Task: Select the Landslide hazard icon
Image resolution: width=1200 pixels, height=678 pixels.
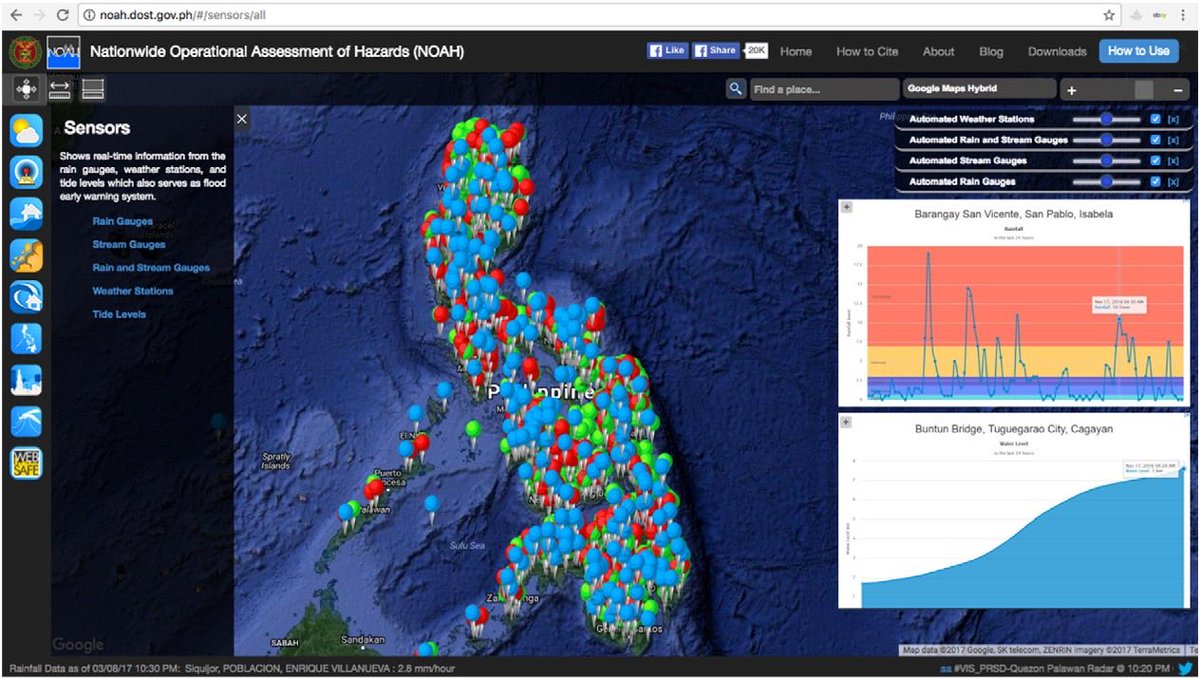Action: tap(25, 255)
